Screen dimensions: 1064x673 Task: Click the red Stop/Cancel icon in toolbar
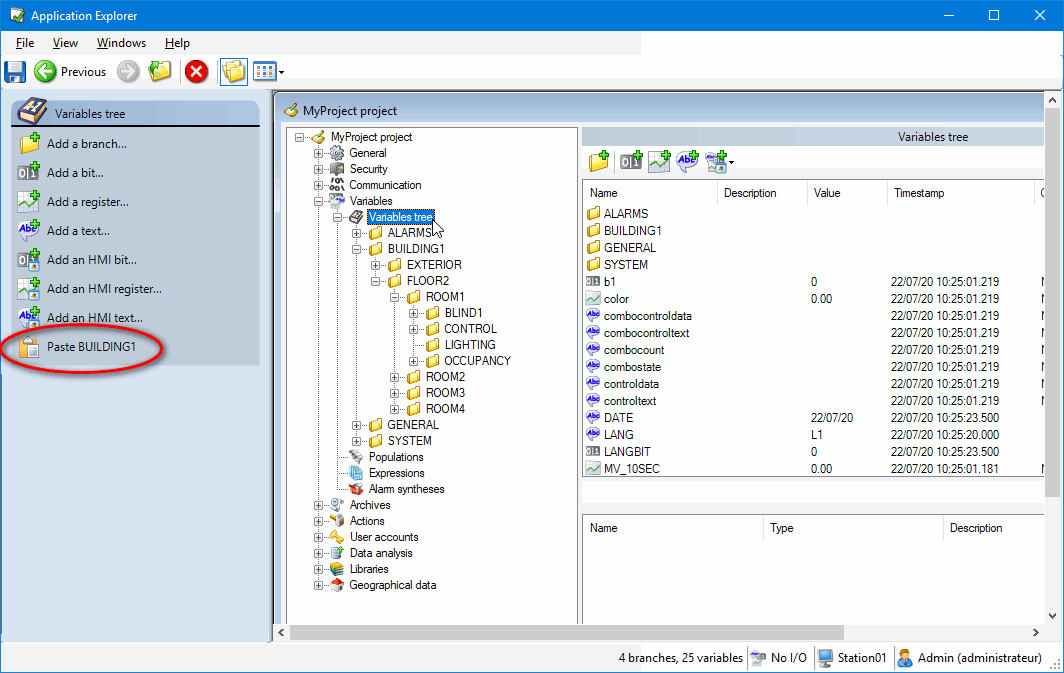tap(196, 71)
